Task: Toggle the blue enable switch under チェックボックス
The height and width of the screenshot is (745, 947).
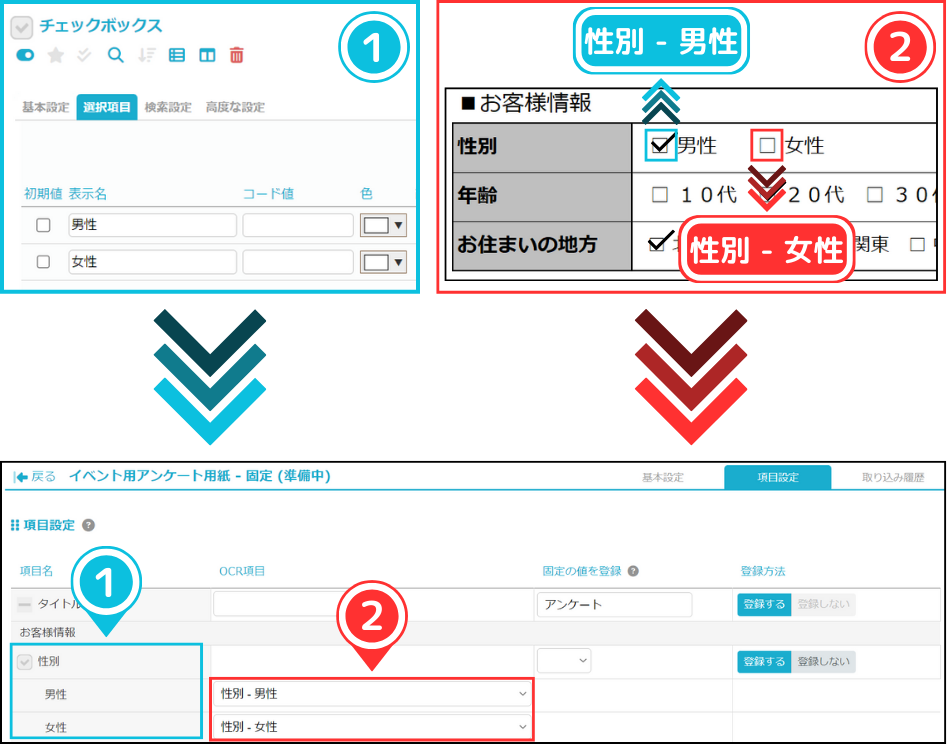Action: point(25,56)
